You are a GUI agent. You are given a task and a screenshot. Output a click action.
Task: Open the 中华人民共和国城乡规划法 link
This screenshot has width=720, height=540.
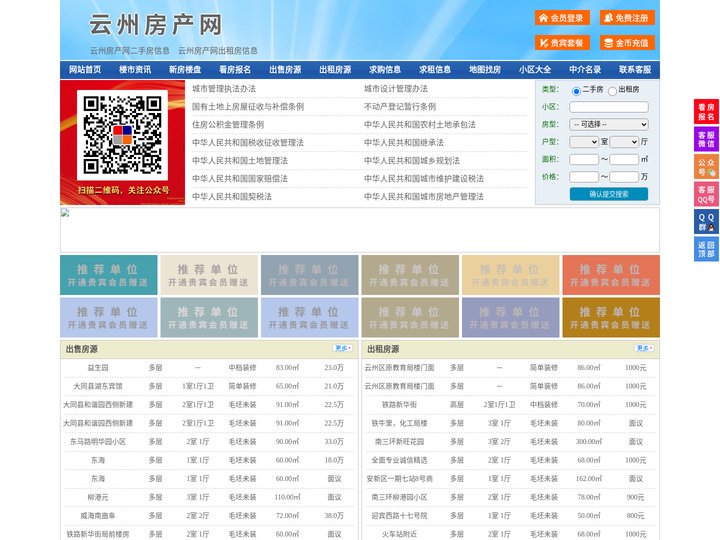412,160
